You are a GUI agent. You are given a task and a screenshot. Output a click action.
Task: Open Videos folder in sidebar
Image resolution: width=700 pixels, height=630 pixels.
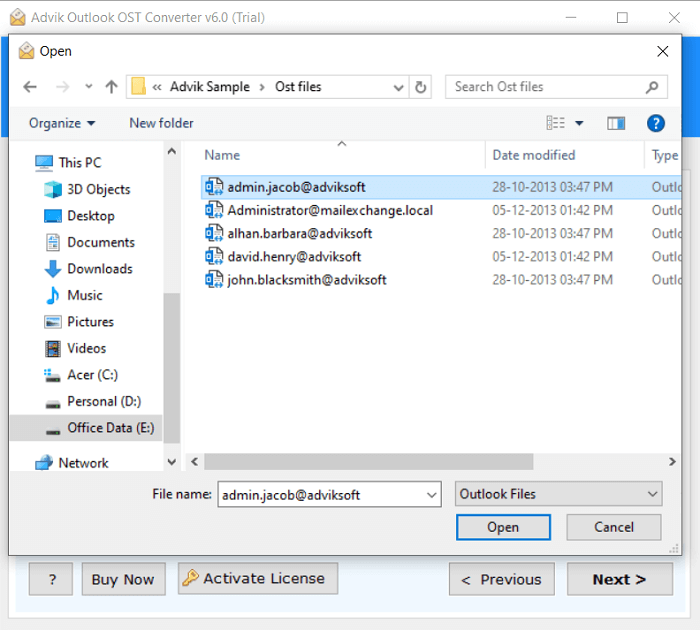[x=87, y=348]
